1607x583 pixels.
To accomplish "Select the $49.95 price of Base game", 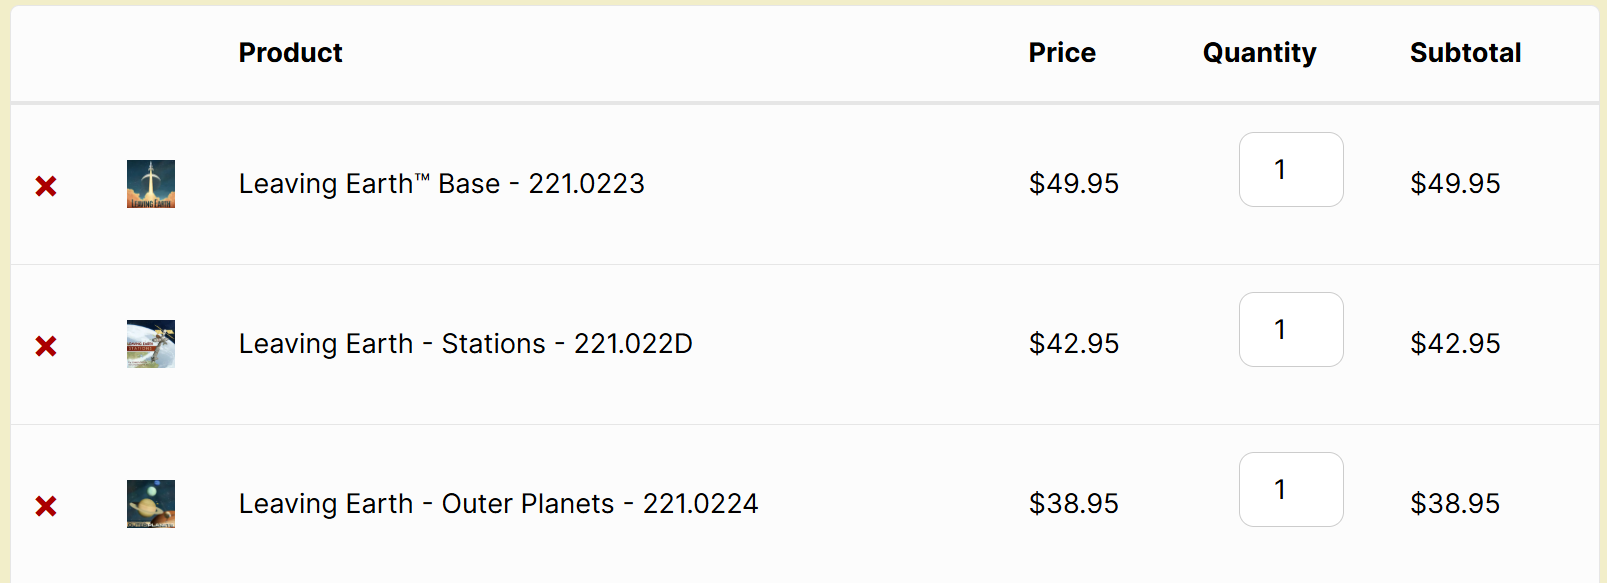I will point(1074,184).
